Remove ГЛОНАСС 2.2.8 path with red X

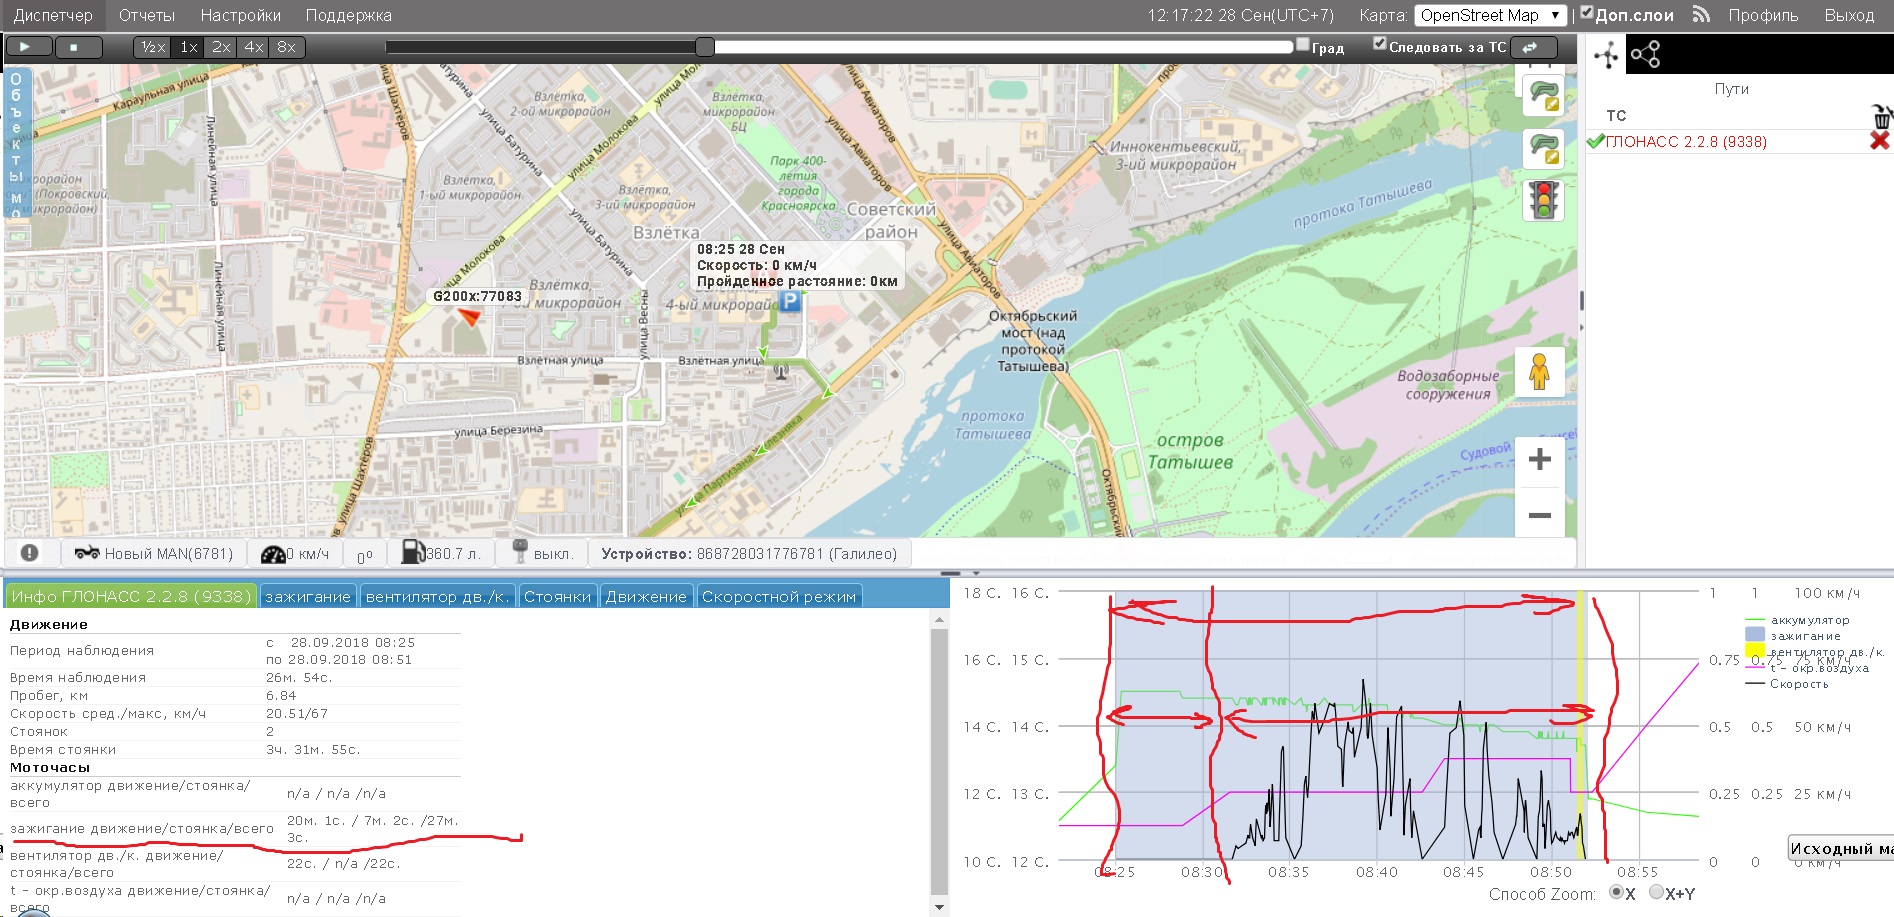[1879, 141]
